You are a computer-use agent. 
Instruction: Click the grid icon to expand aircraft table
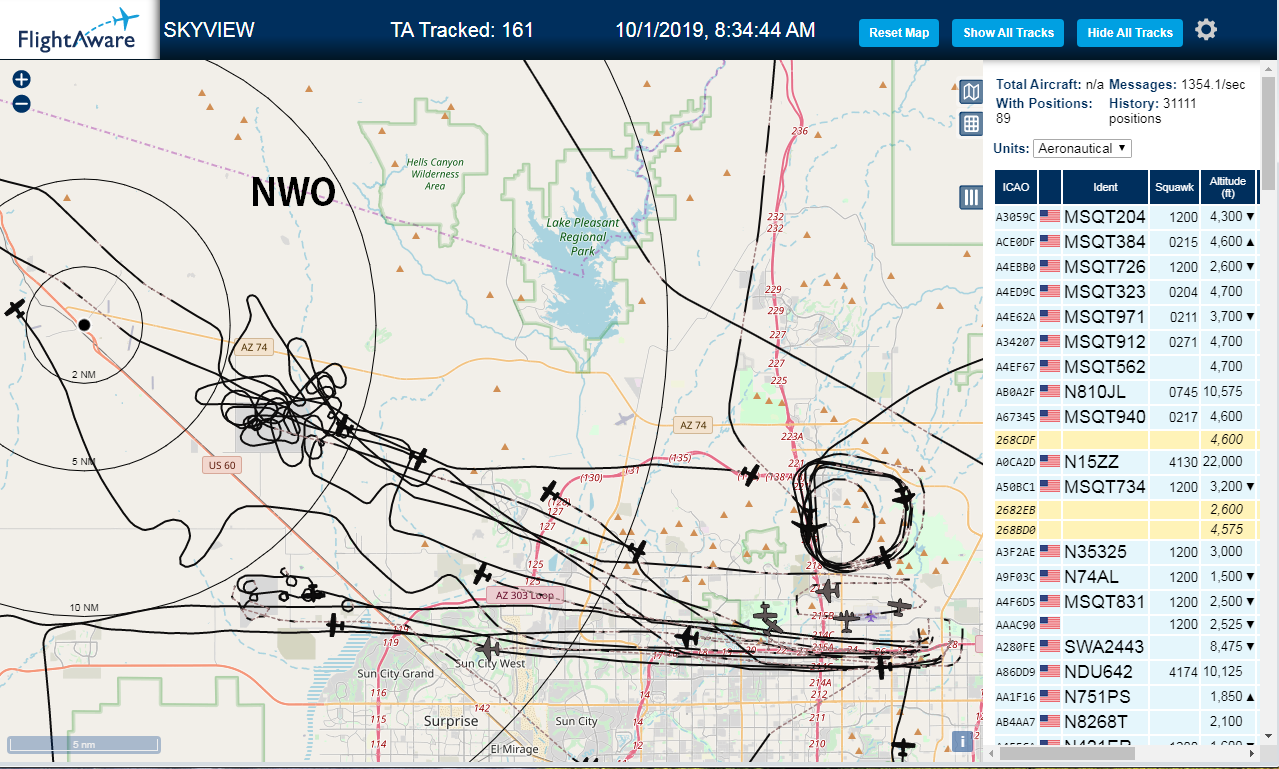tap(970, 124)
